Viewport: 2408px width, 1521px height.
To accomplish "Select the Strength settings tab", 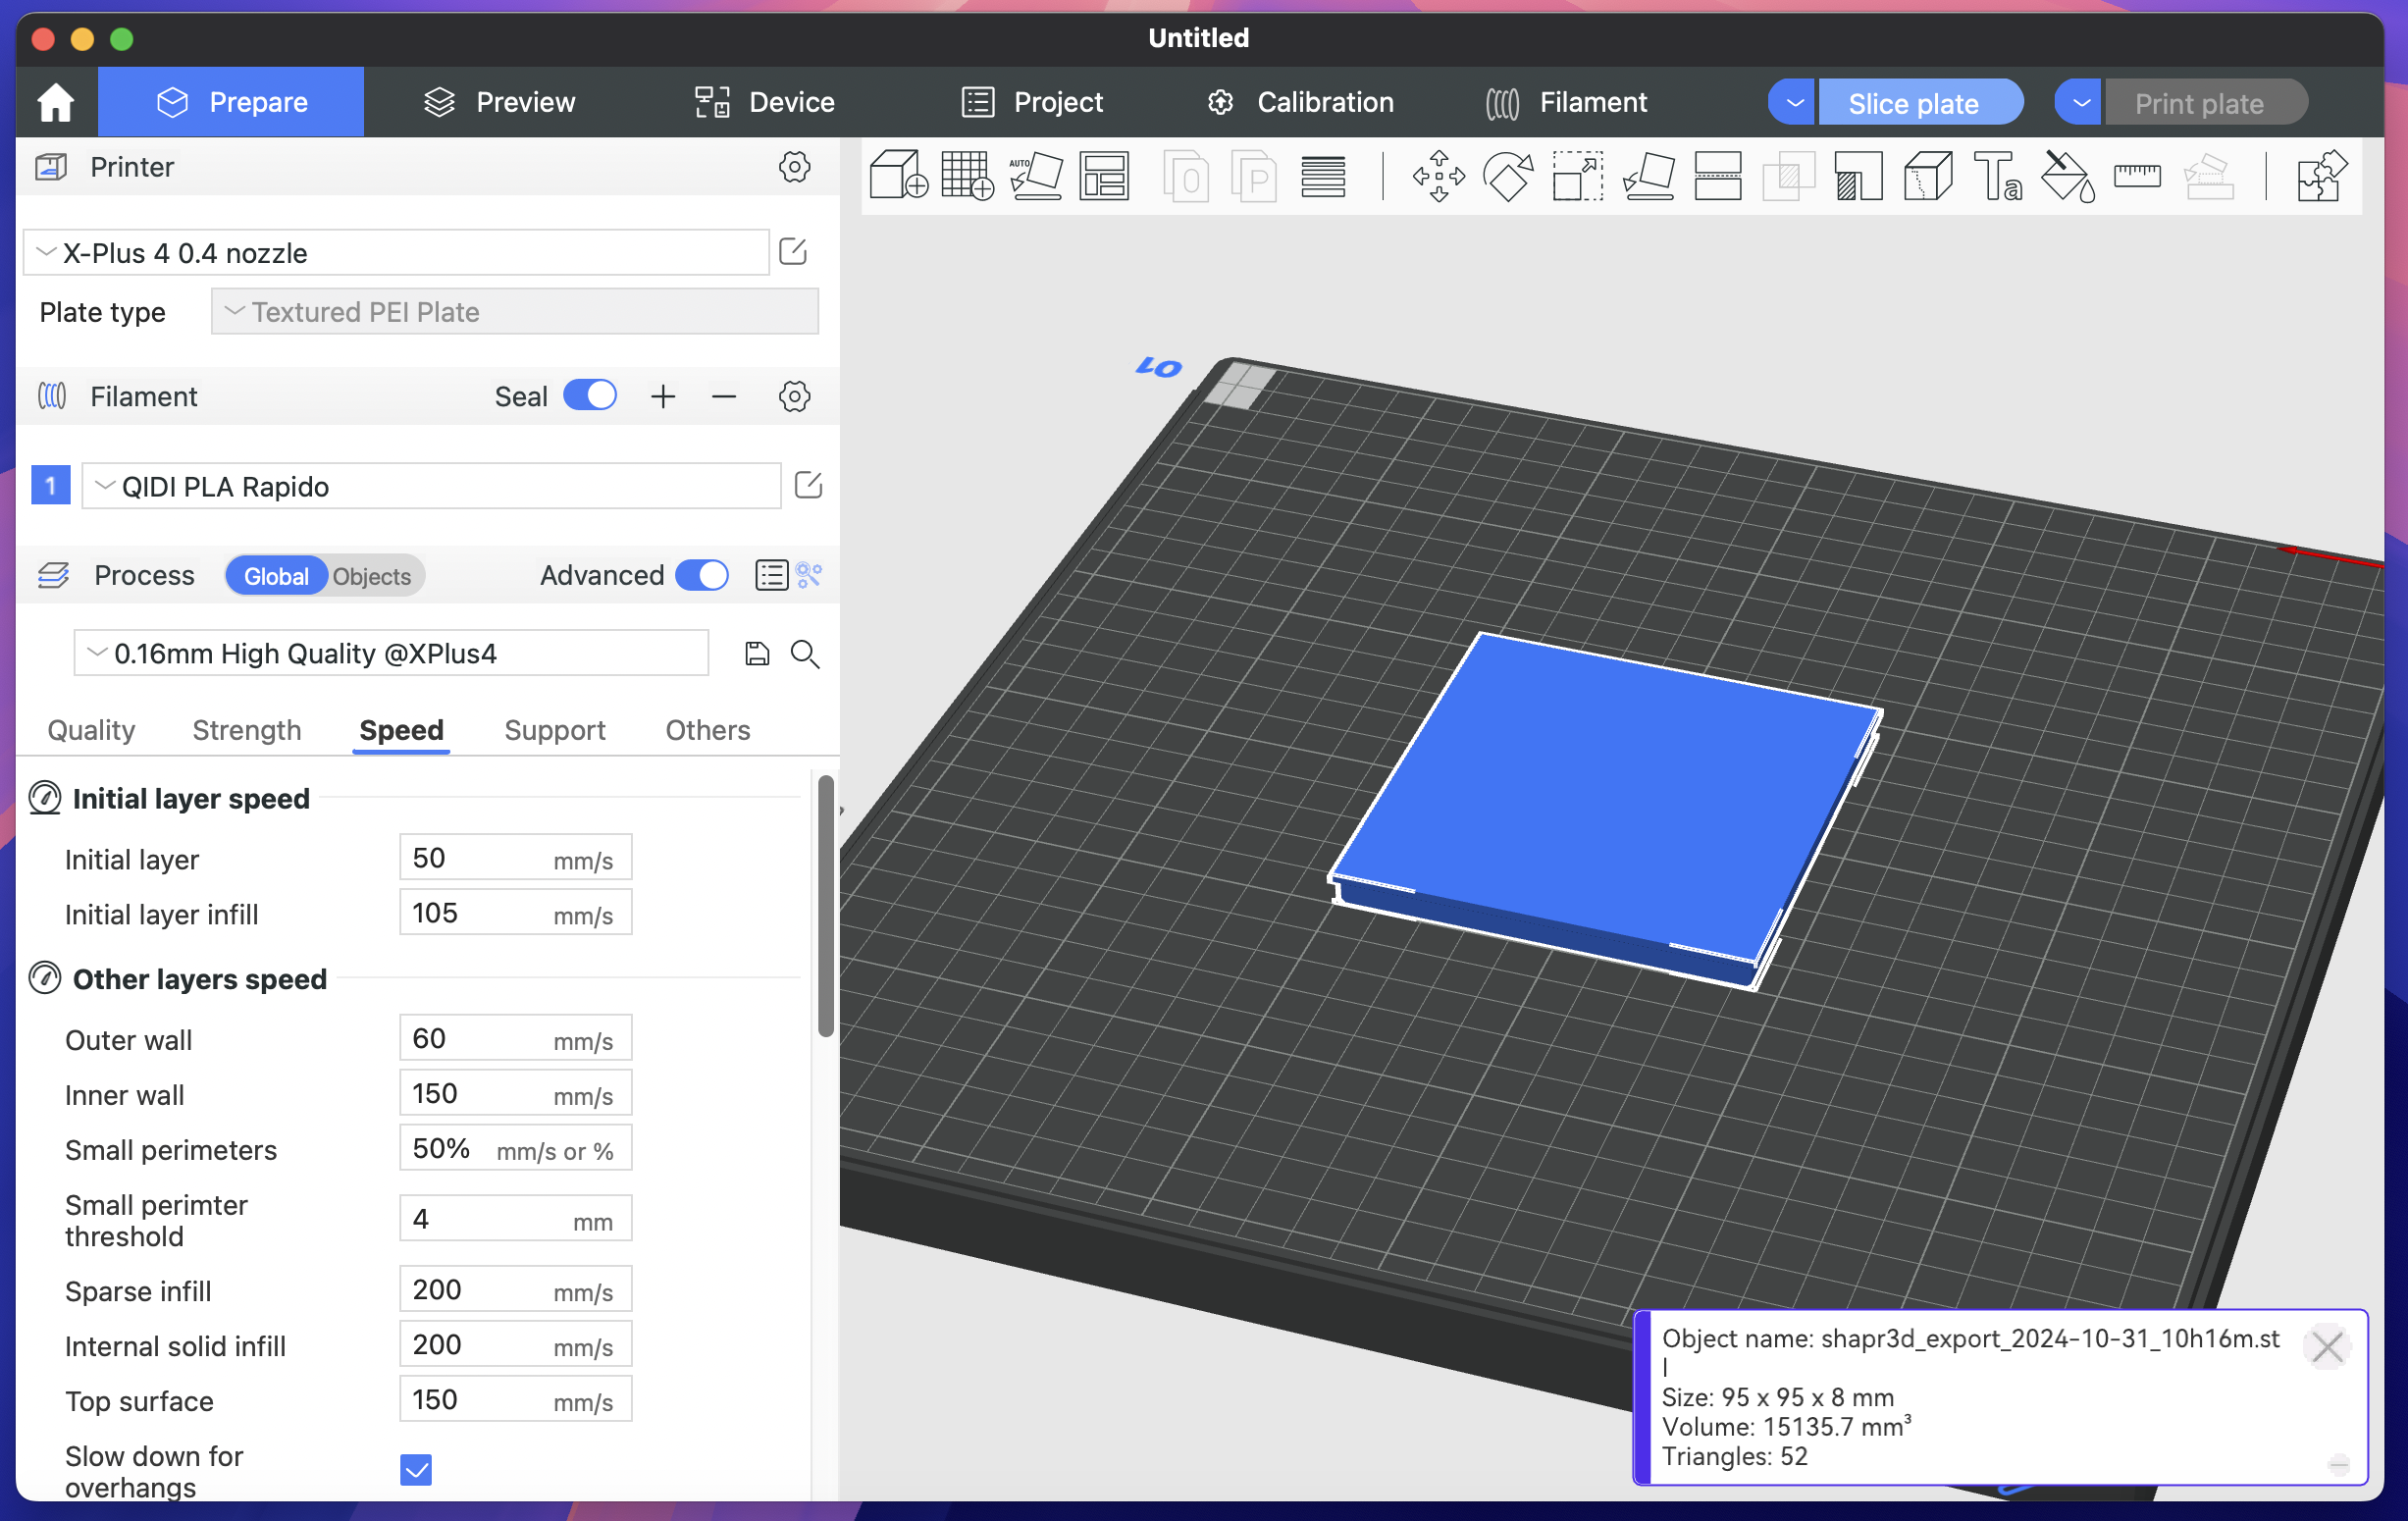I will (247, 729).
